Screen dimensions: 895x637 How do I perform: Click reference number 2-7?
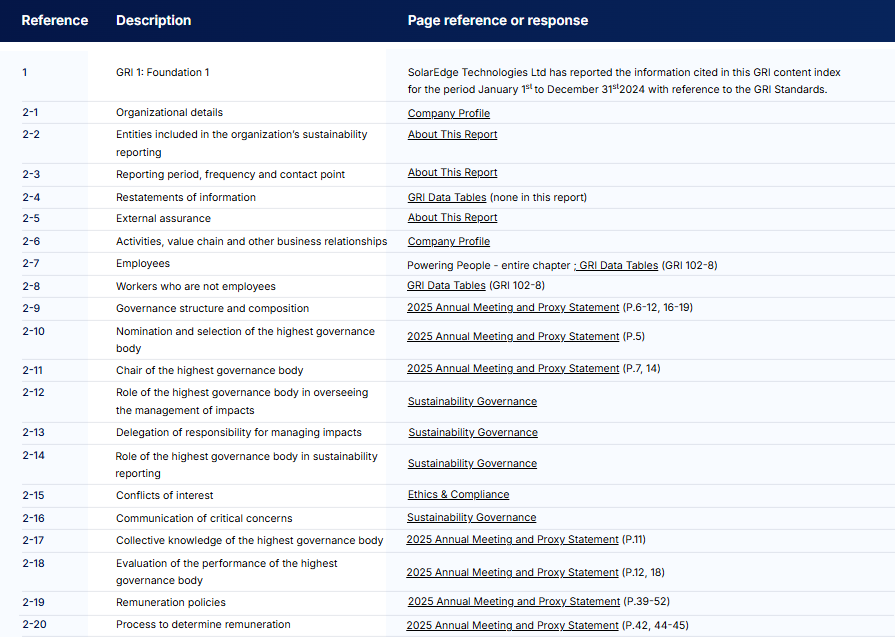[31, 263]
